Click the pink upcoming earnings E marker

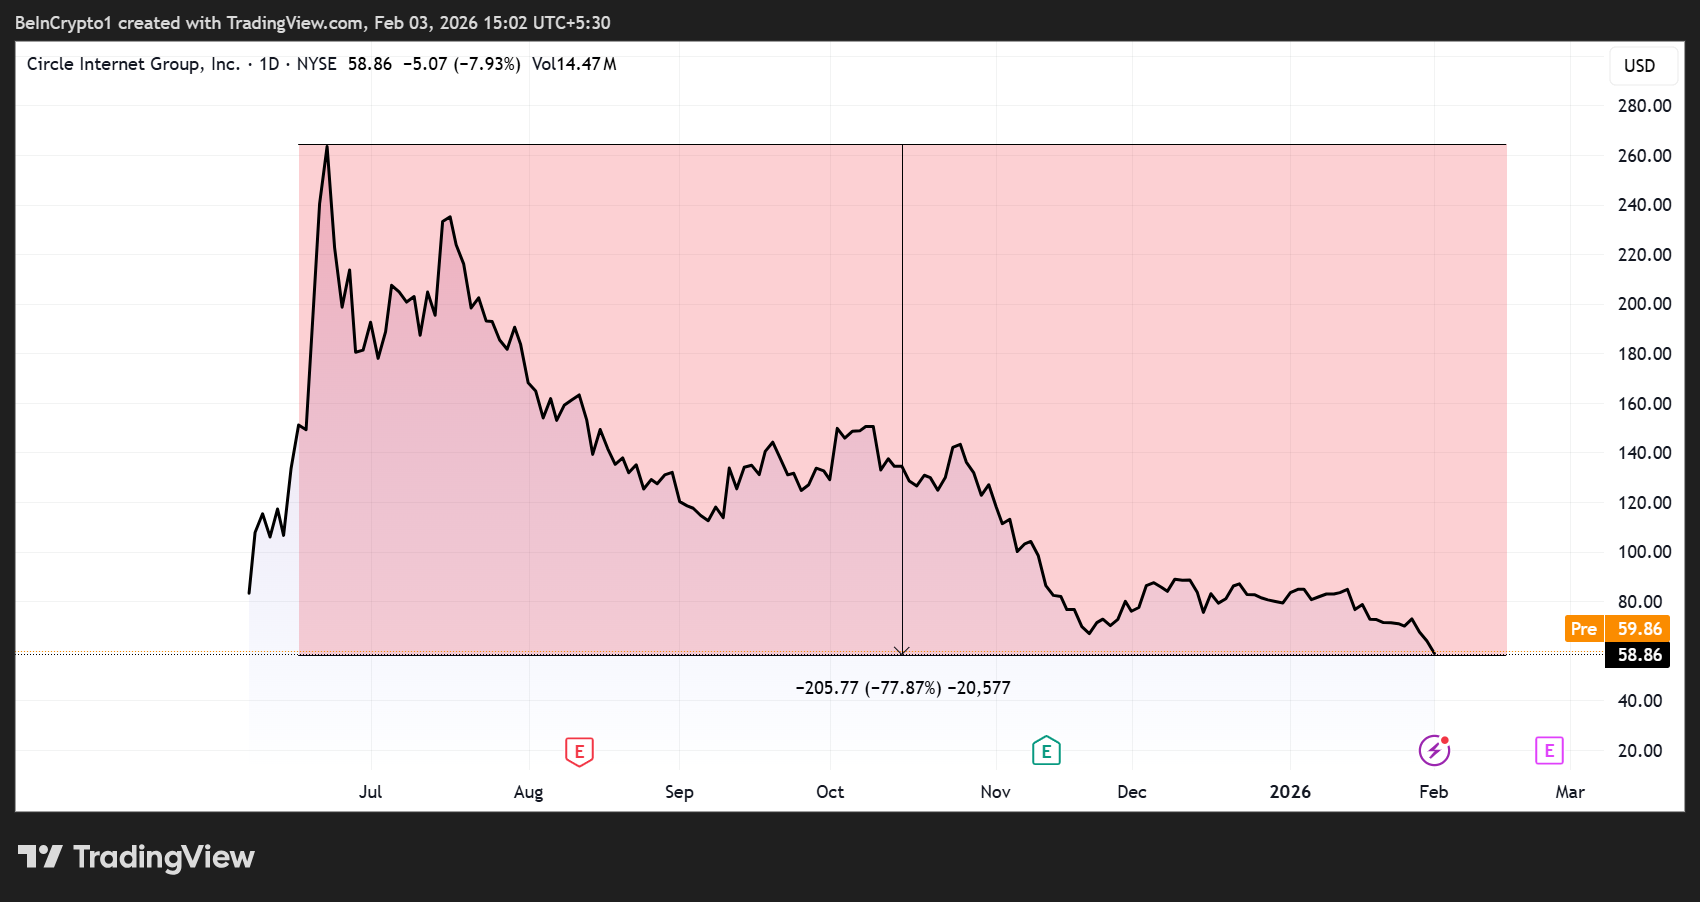pyautogui.click(x=1549, y=750)
